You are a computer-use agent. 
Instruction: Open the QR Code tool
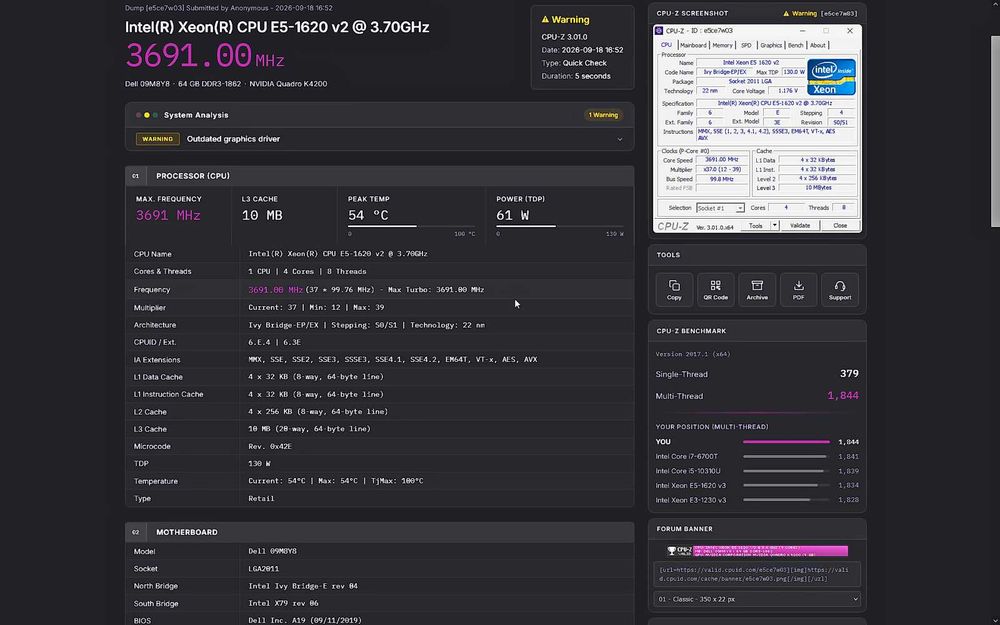716,290
